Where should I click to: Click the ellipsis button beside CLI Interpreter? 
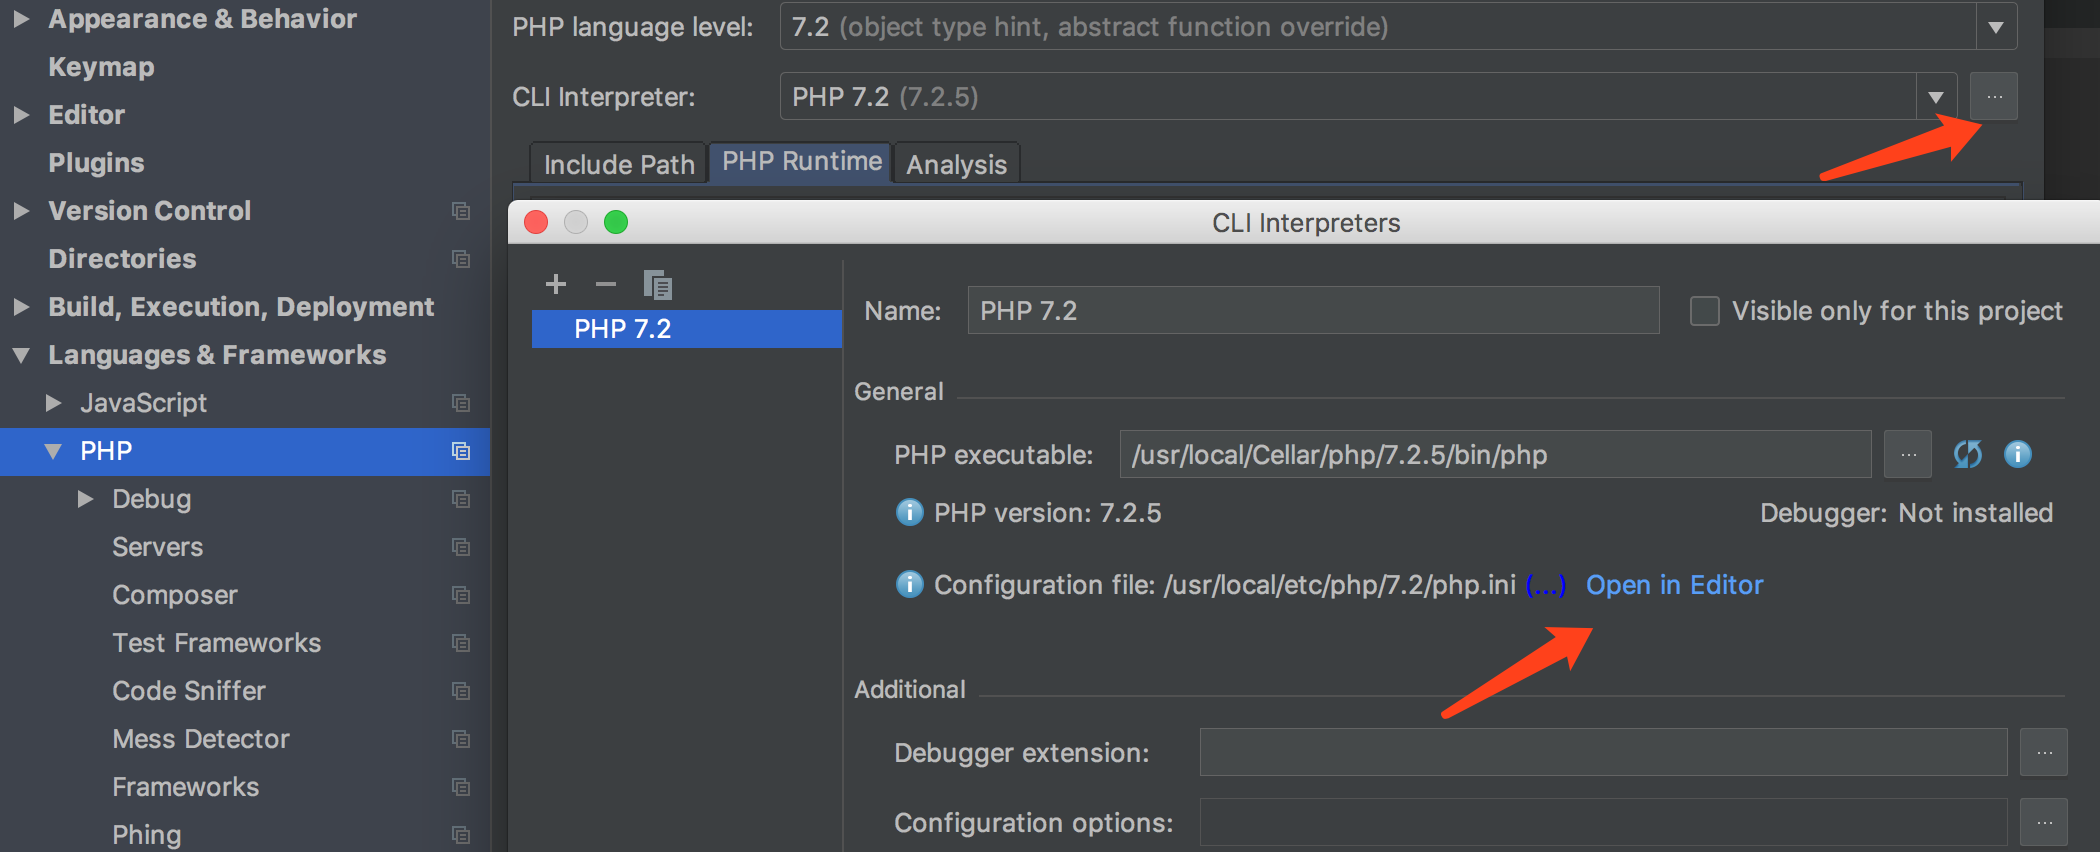point(1994,97)
